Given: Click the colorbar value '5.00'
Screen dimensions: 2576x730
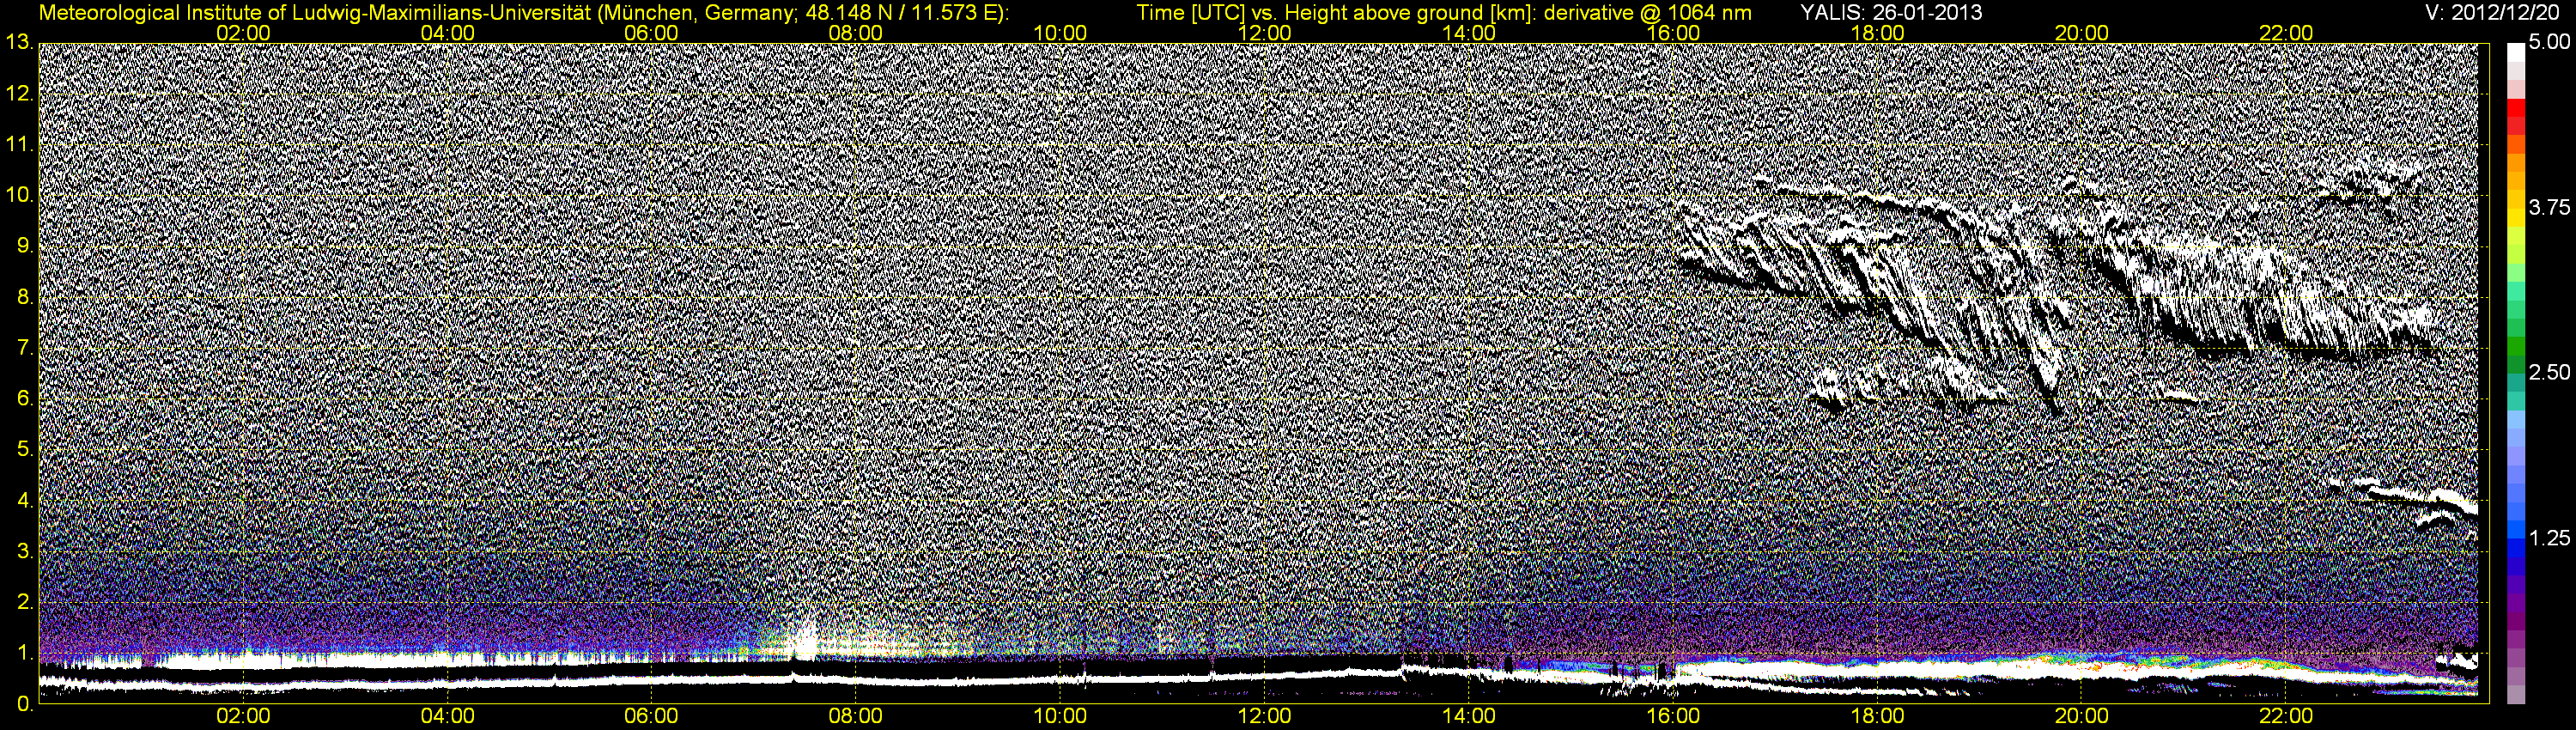Looking at the screenshot, I should (2548, 43).
